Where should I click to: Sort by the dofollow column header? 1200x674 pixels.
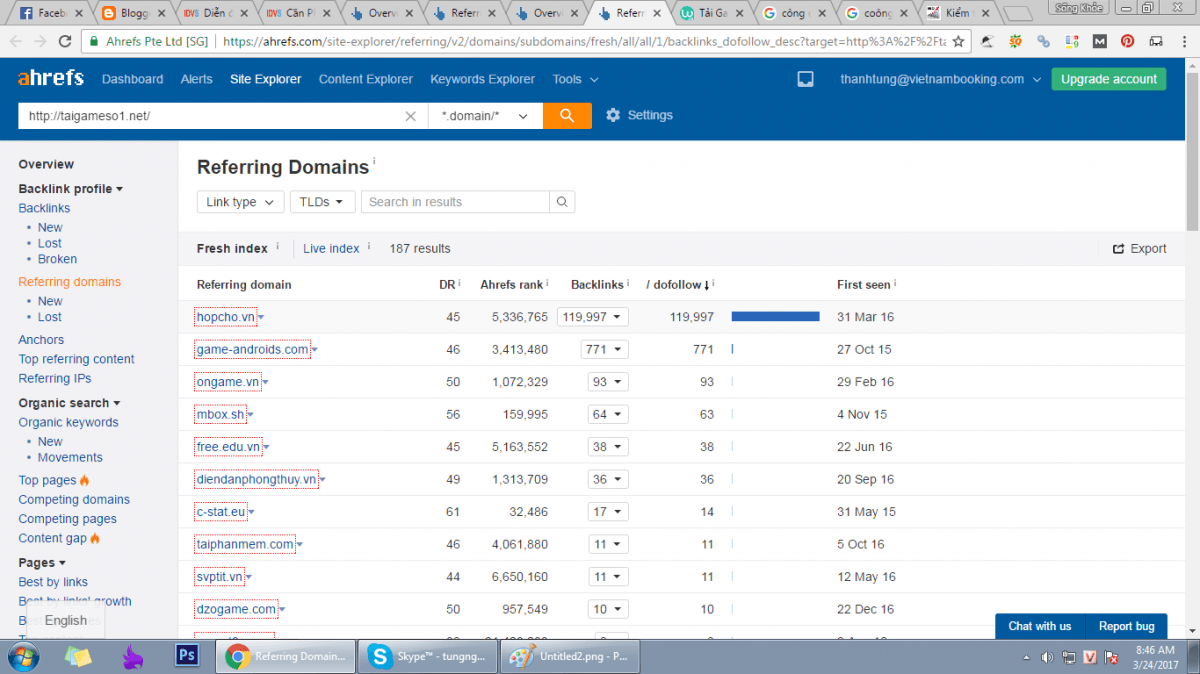pyautogui.click(x=680, y=284)
